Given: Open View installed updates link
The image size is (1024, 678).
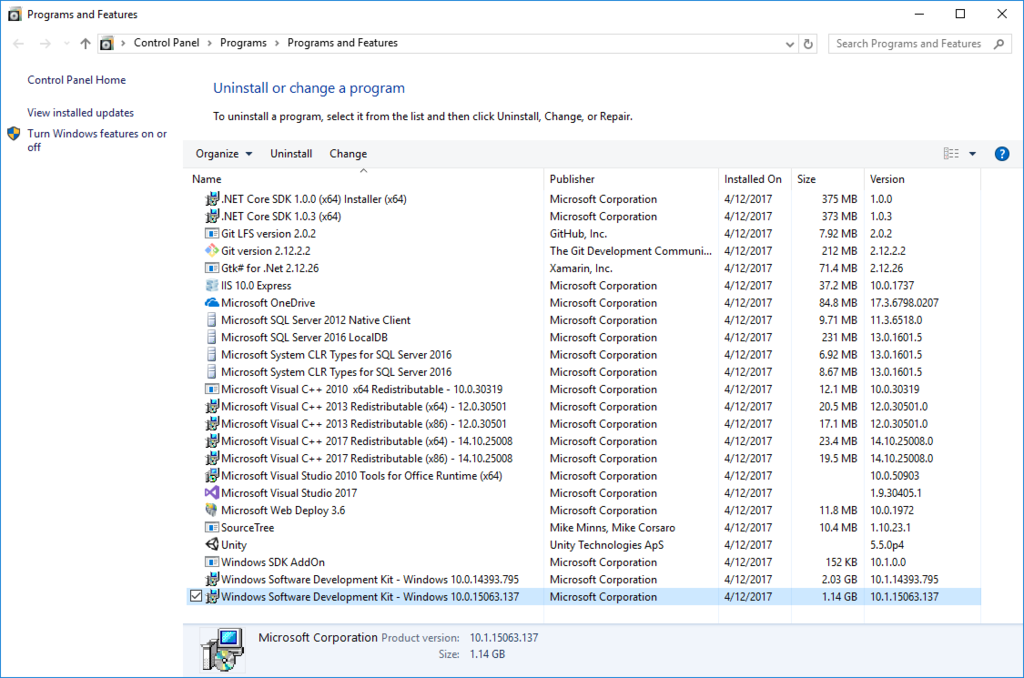Looking at the screenshot, I should (80, 112).
